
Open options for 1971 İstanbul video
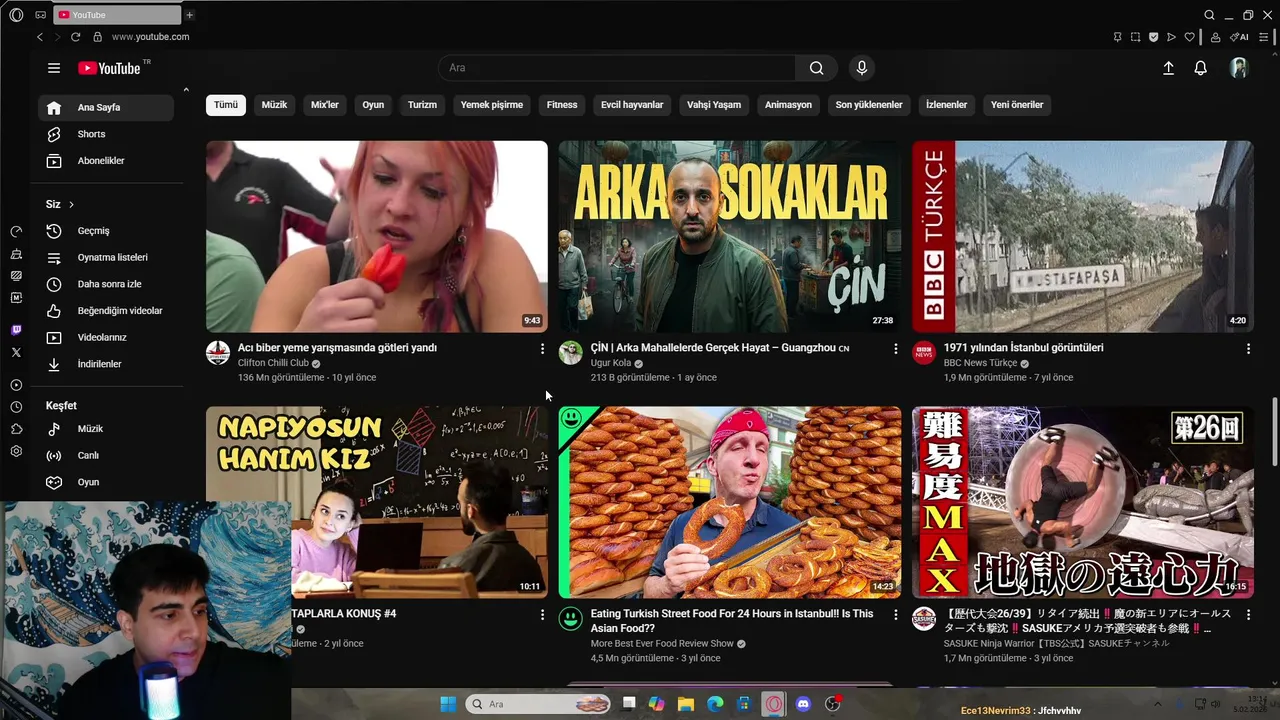[x=1248, y=349]
